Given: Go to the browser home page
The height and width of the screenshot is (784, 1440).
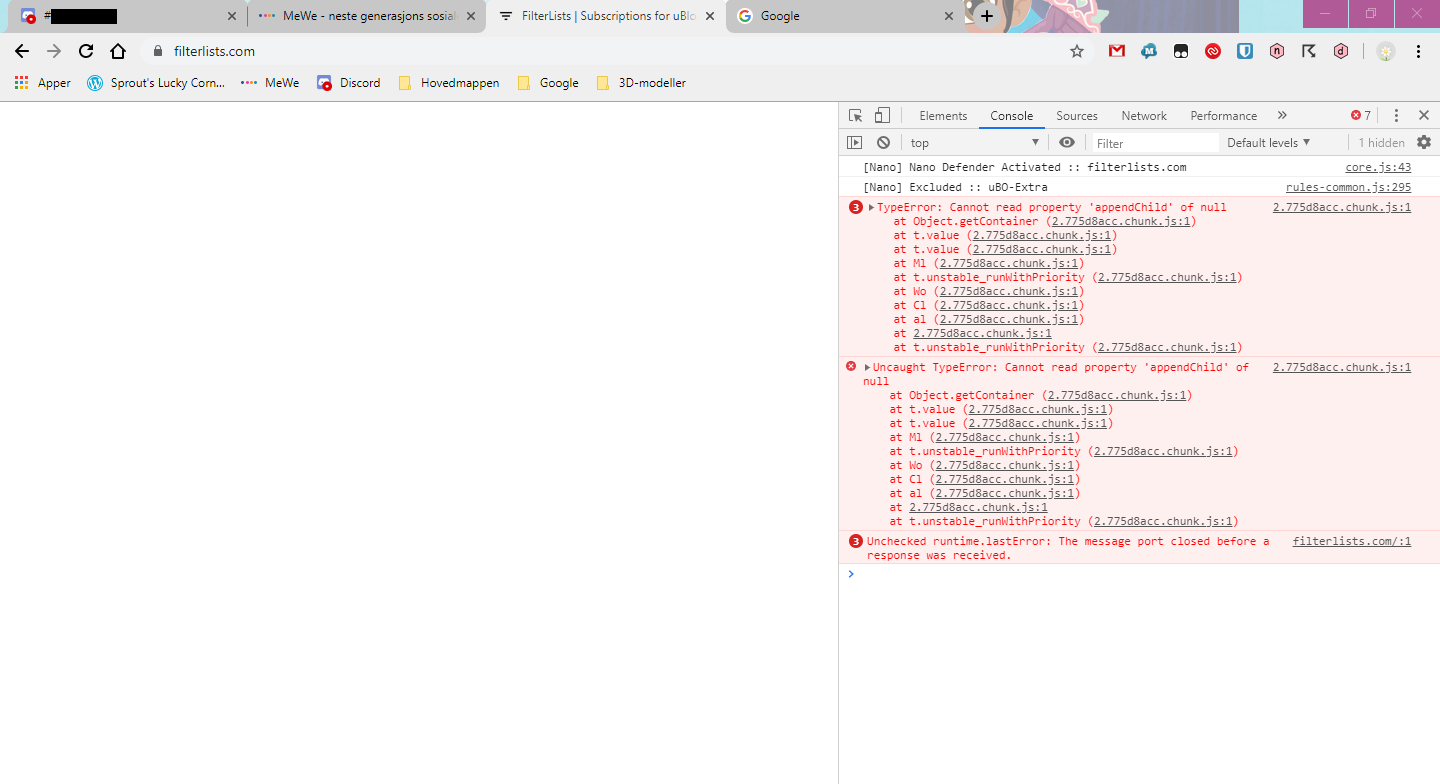Looking at the screenshot, I should [118, 51].
